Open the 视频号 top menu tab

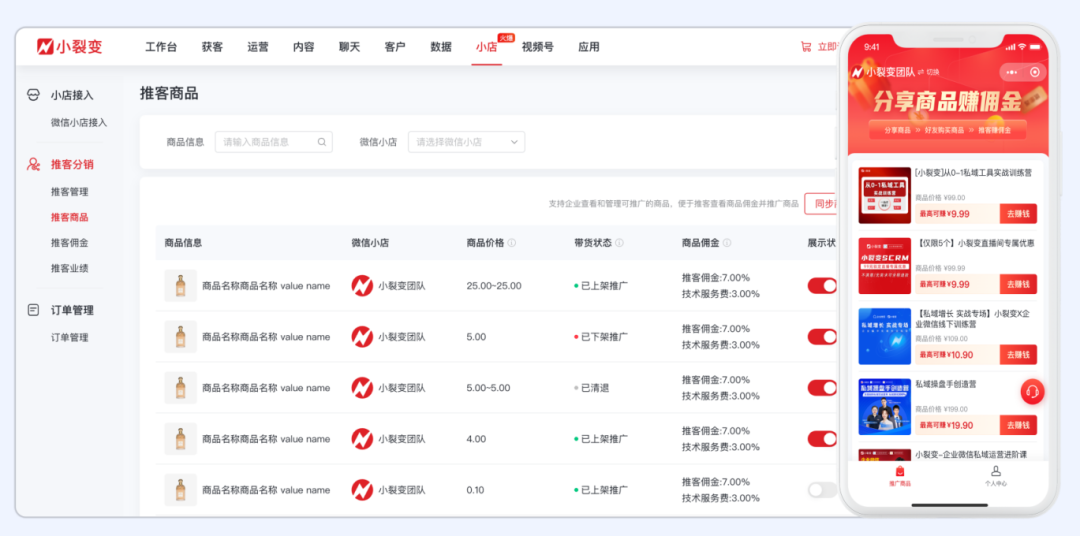tap(537, 47)
